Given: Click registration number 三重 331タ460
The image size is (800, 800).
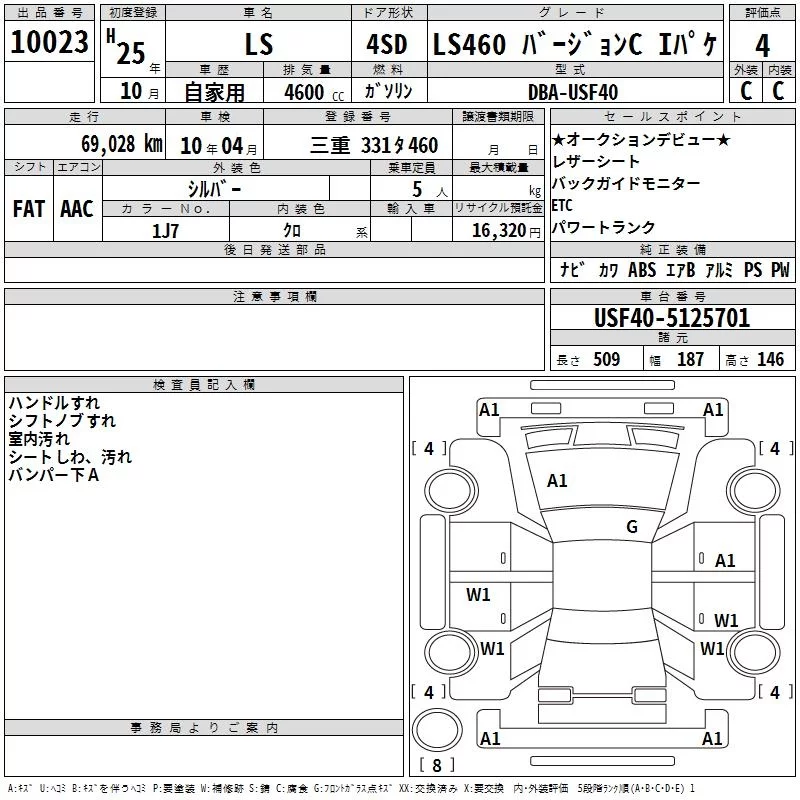Looking at the screenshot, I should point(374,145).
